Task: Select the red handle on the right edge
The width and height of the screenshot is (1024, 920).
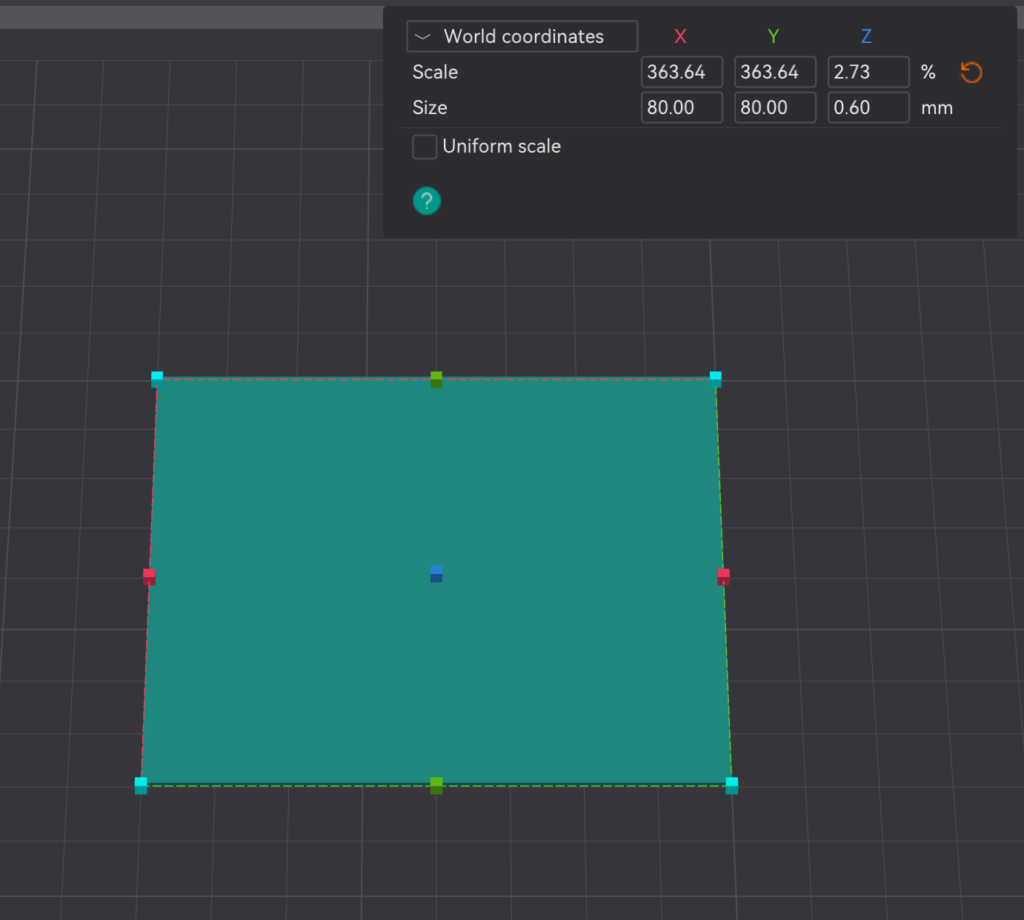Action: 723,576
